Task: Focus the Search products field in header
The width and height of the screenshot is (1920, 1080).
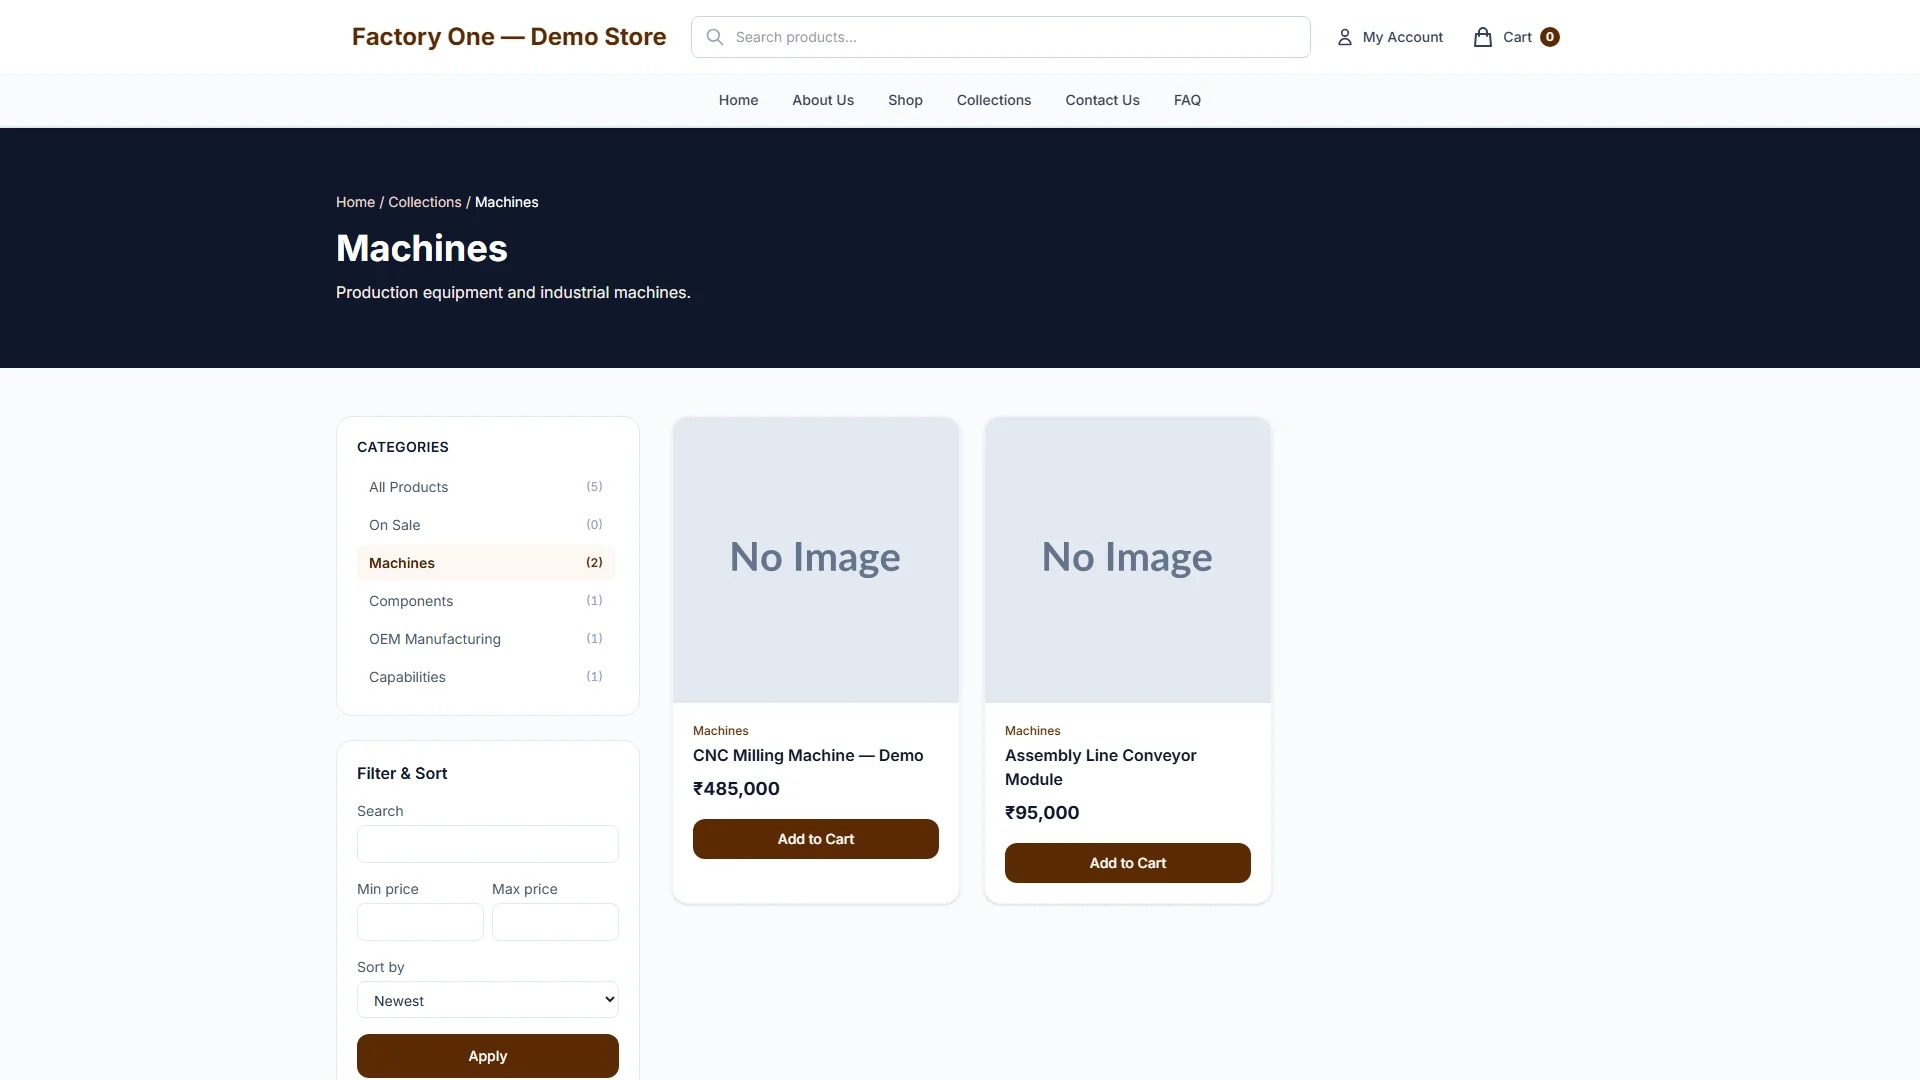Action: [1000, 37]
